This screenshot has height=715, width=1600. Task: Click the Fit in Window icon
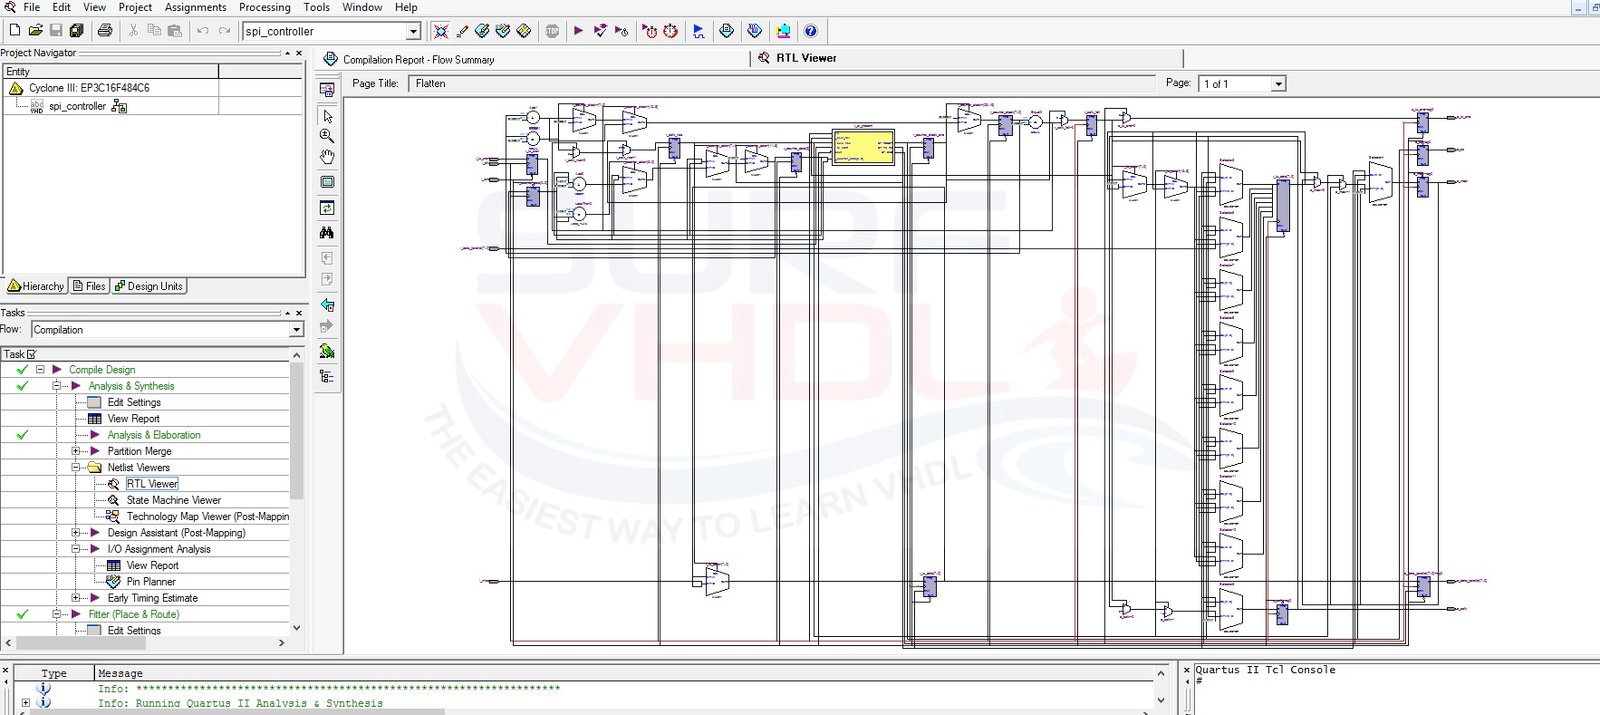pos(327,182)
